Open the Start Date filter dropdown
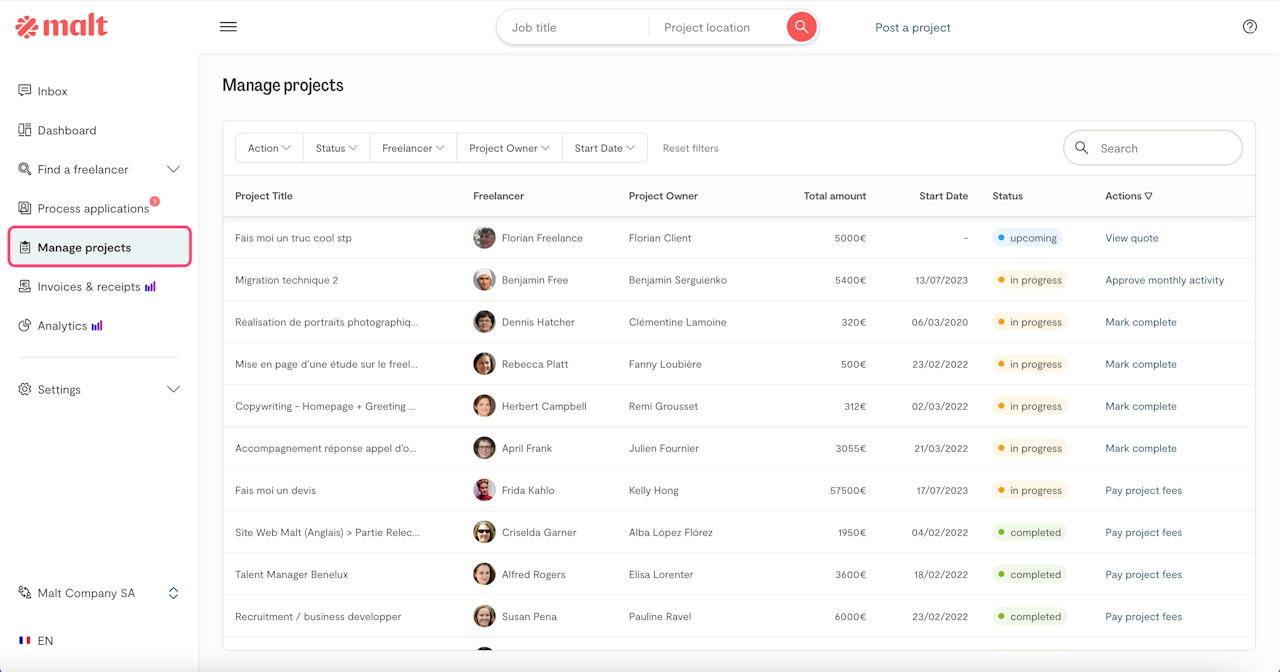The width and height of the screenshot is (1280, 672). pyautogui.click(x=604, y=148)
